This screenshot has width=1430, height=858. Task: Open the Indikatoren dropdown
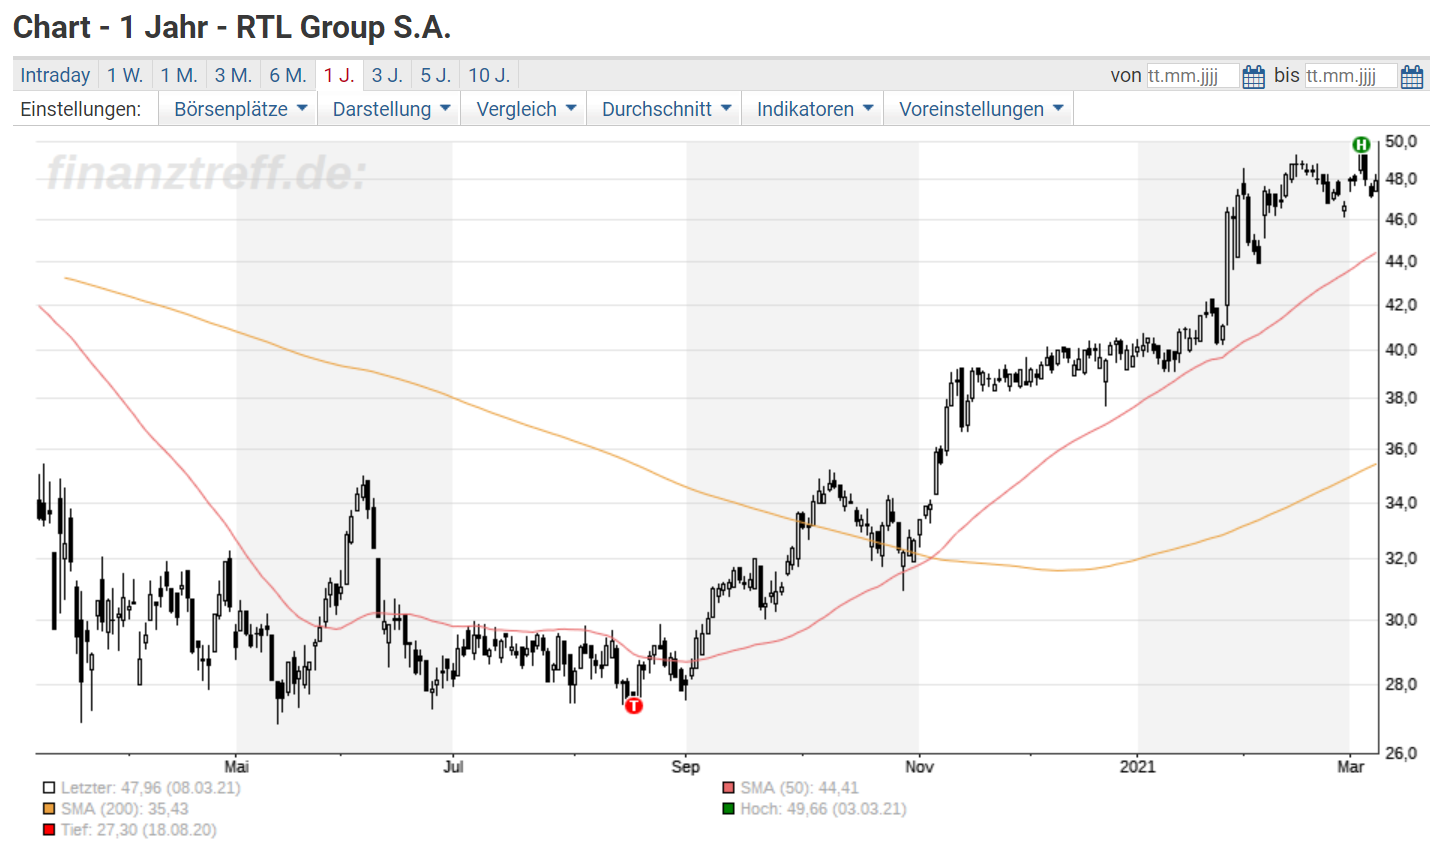click(x=813, y=109)
